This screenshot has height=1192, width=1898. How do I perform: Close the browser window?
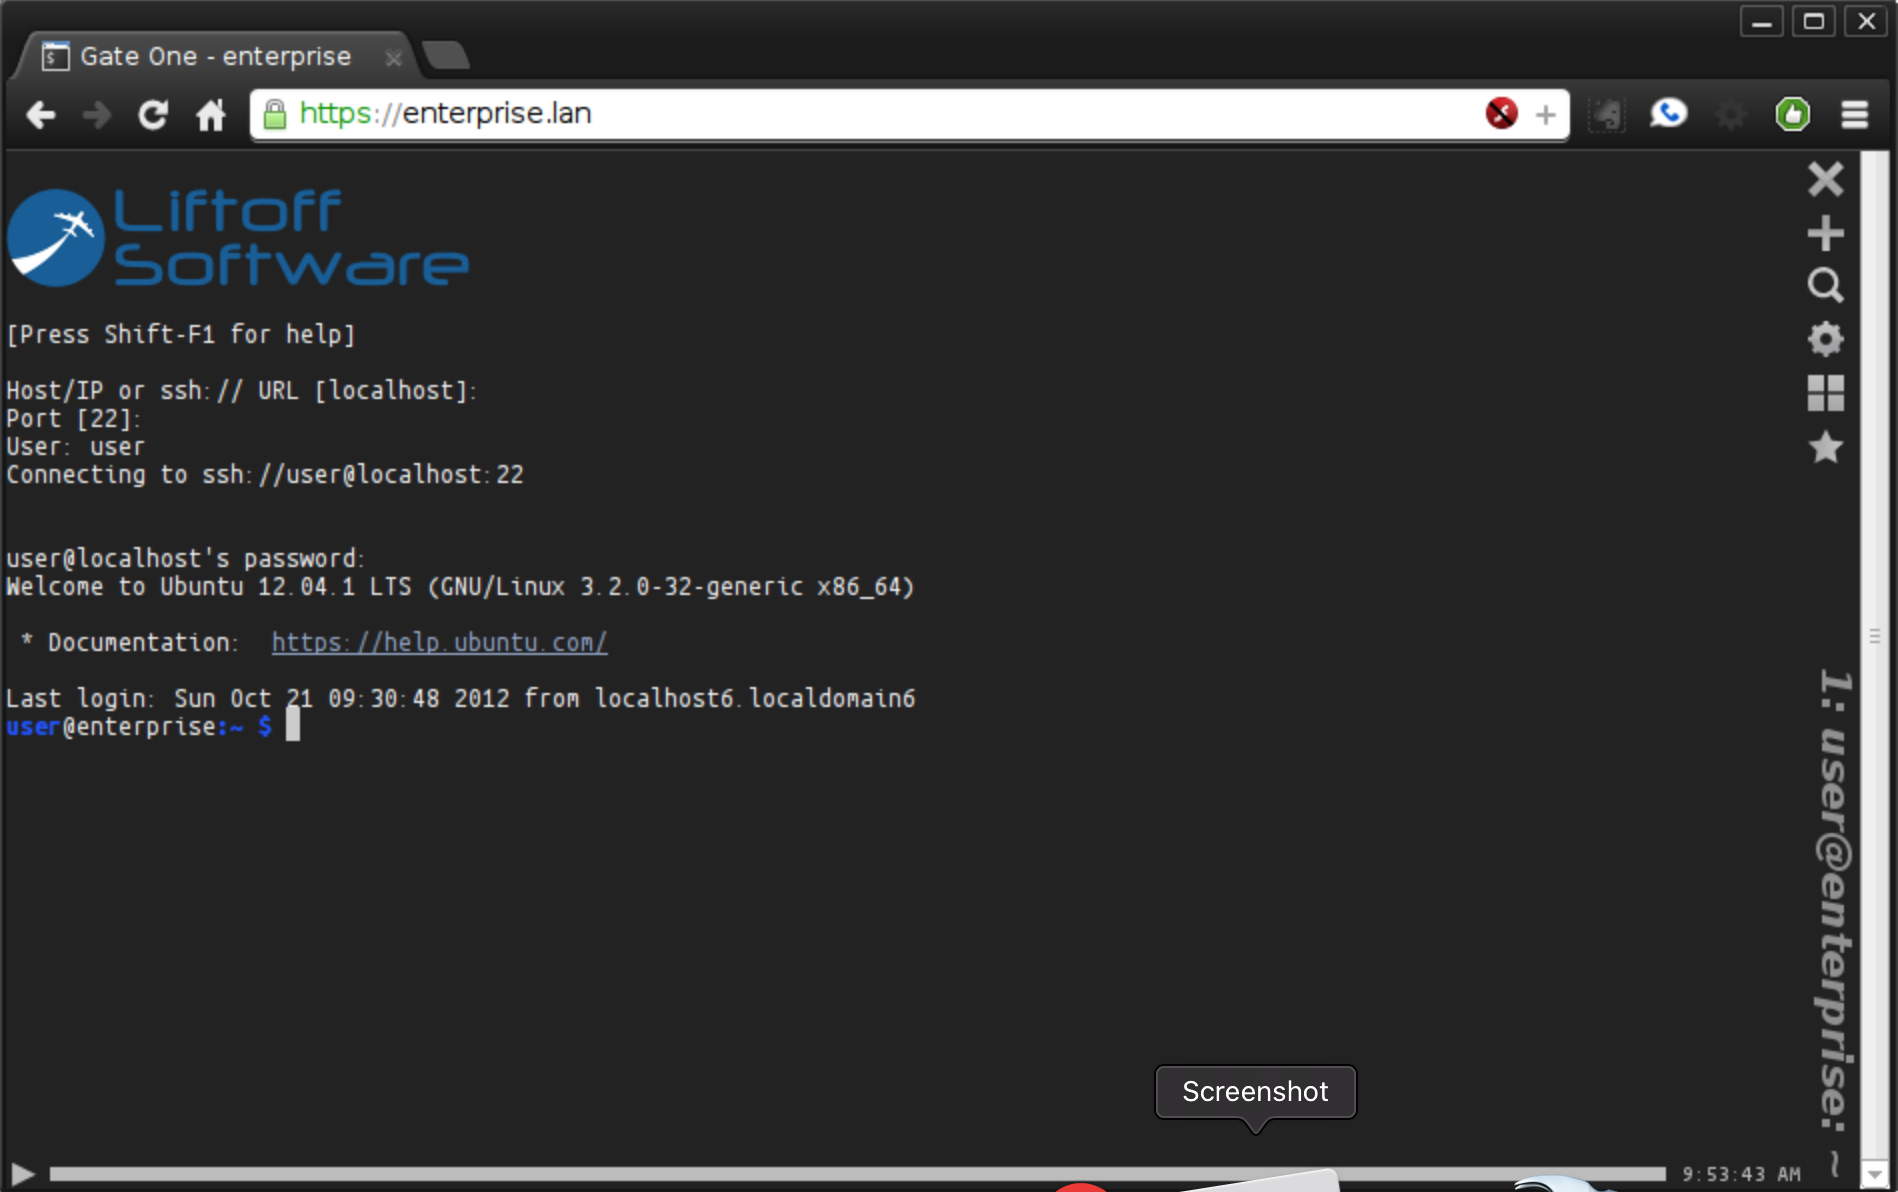(1866, 20)
